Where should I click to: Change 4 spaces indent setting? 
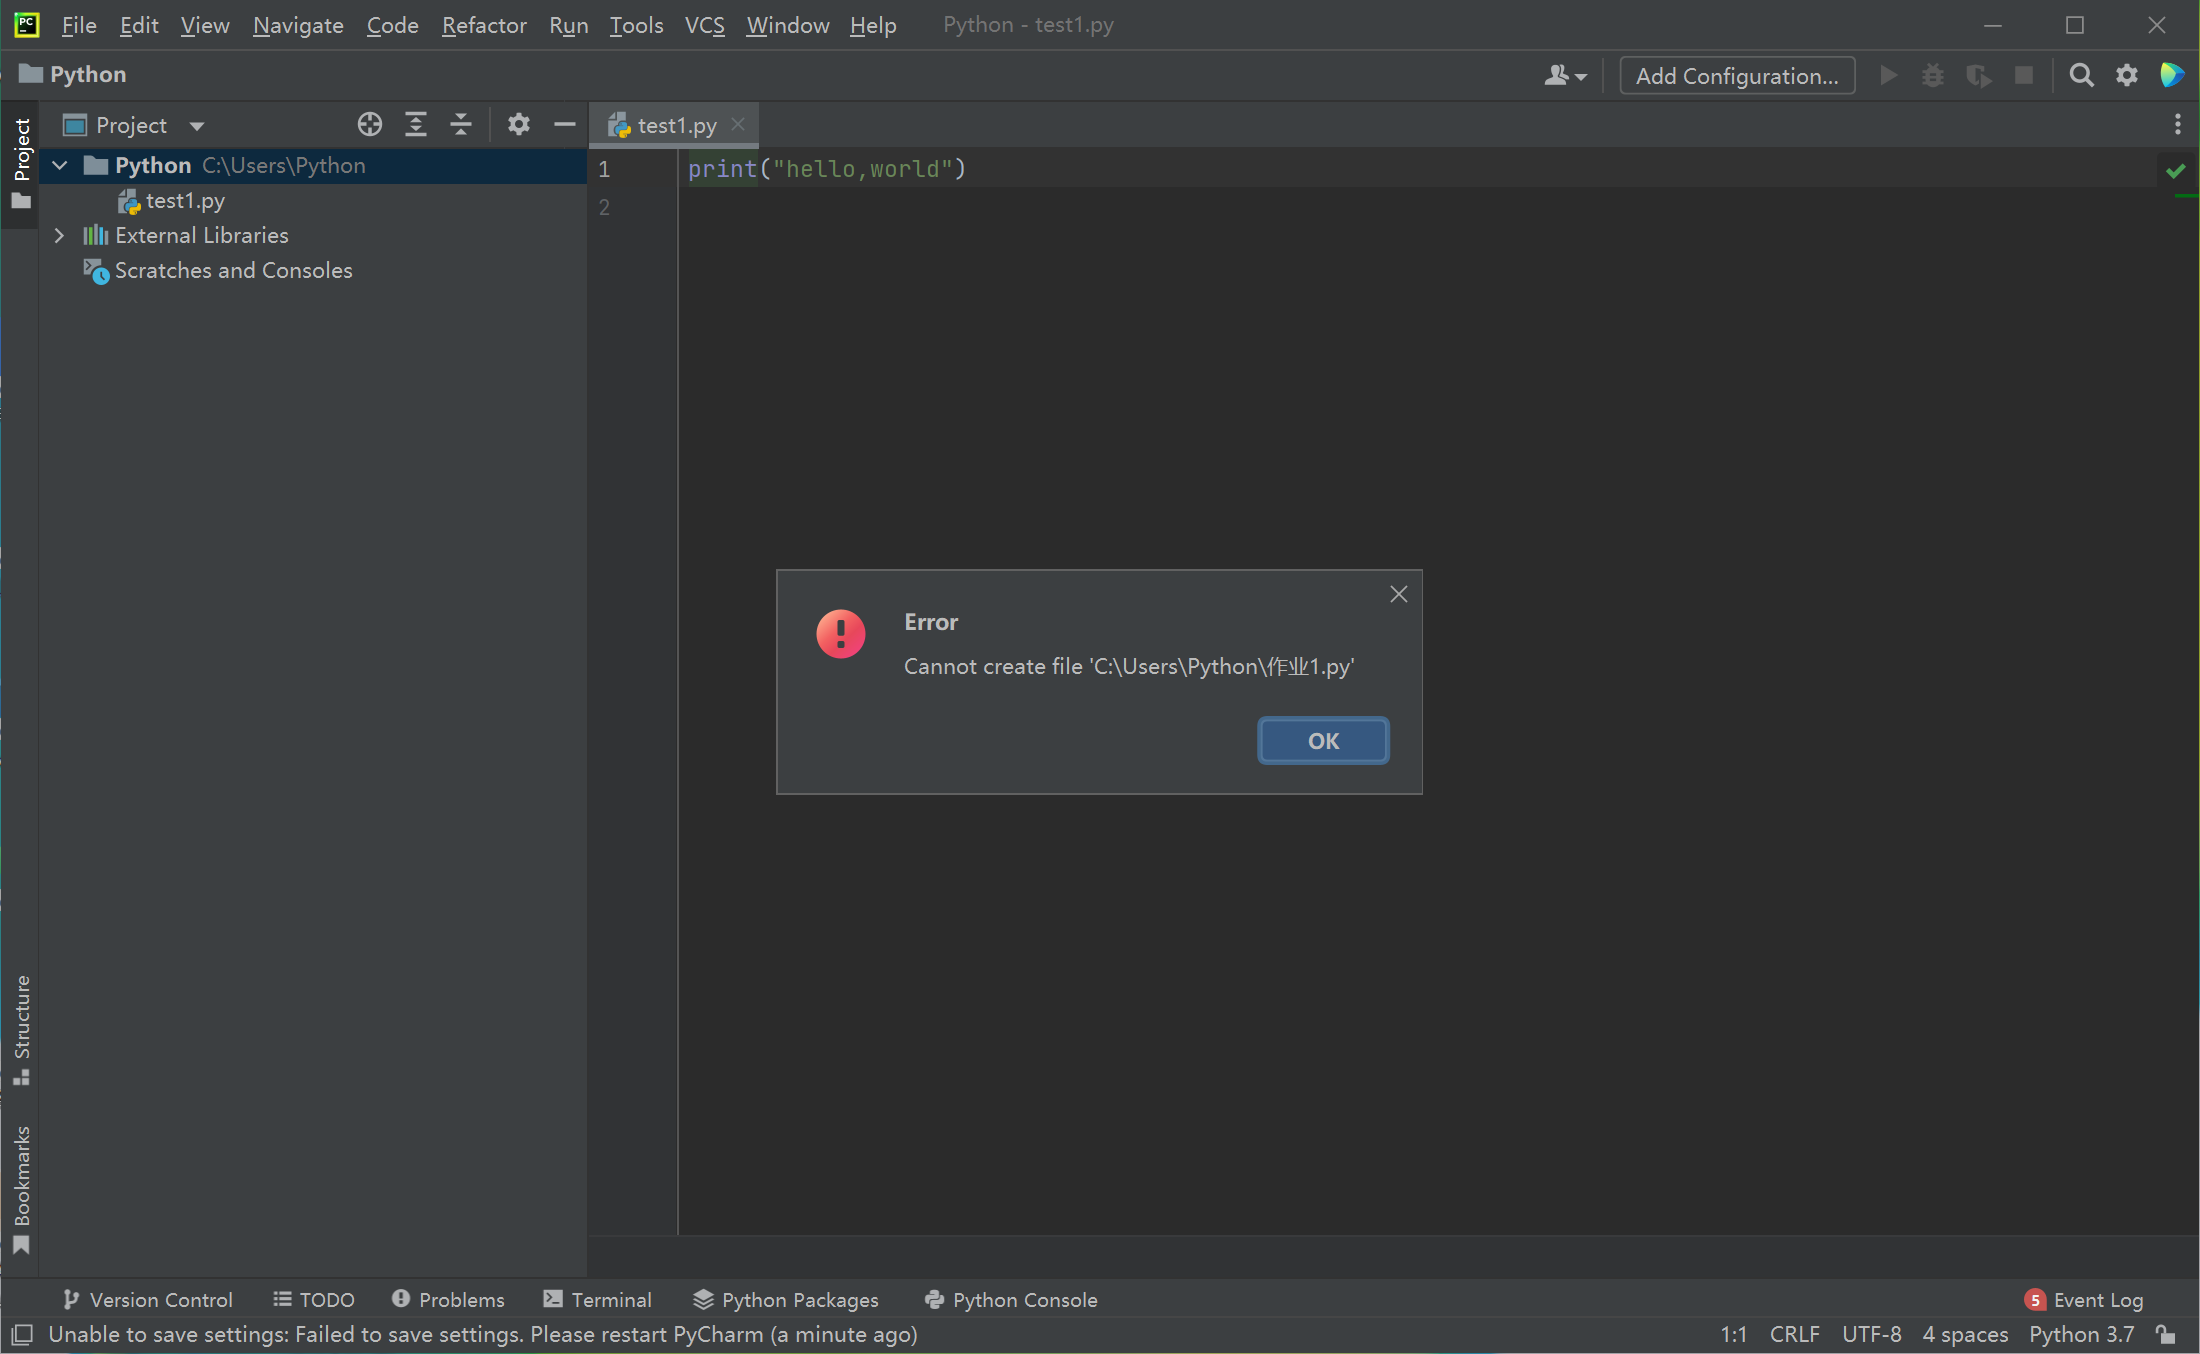[x=1965, y=1334]
